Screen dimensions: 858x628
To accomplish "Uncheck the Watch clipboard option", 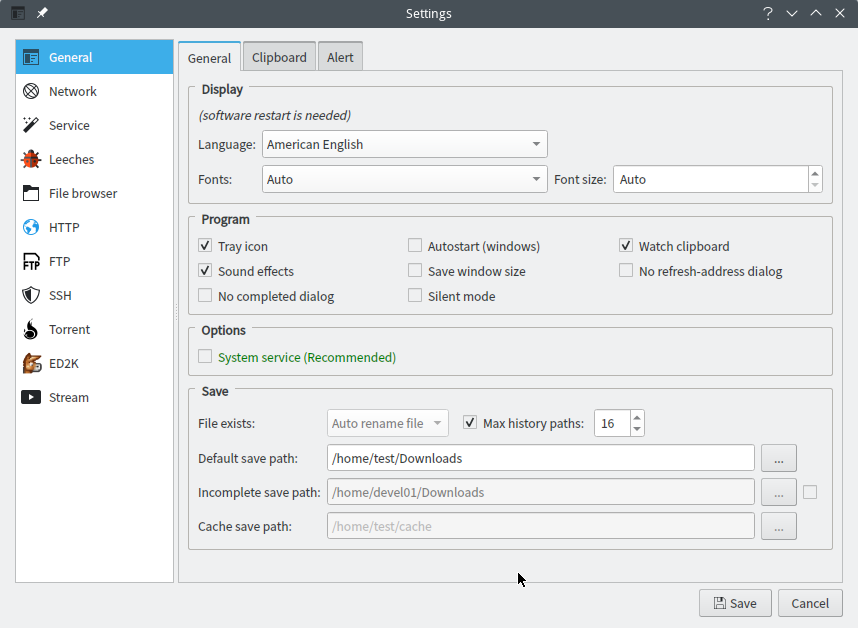I will click(626, 246).
